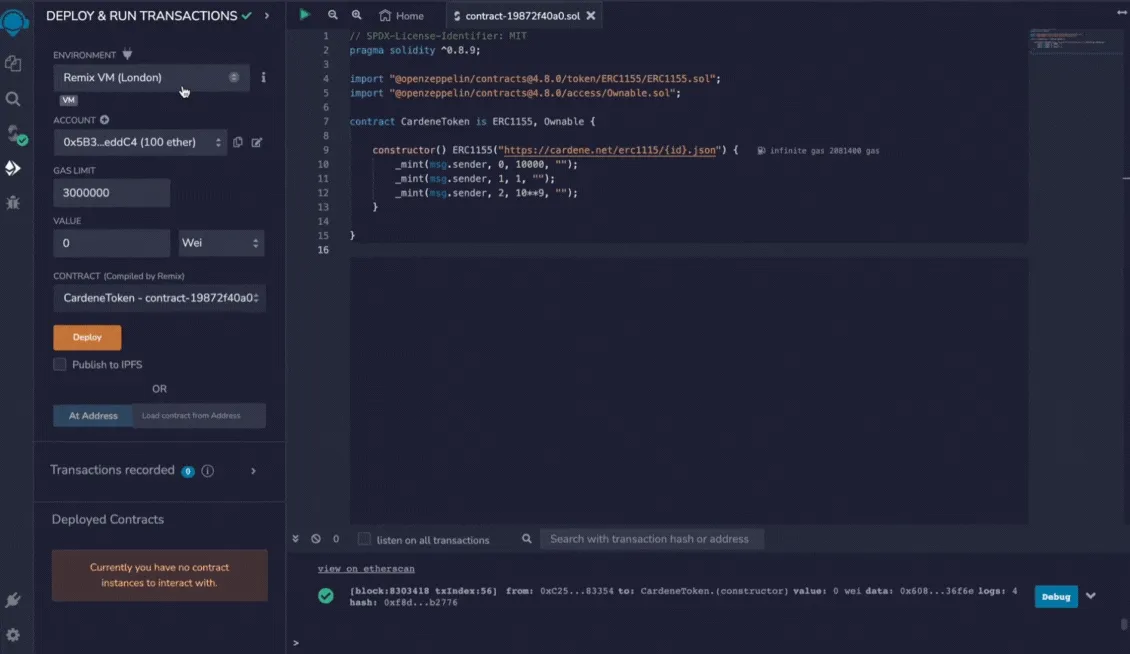The image size is (1130, 654).
Task: Click the Debug button in terminal
Action: point(1056,596)
